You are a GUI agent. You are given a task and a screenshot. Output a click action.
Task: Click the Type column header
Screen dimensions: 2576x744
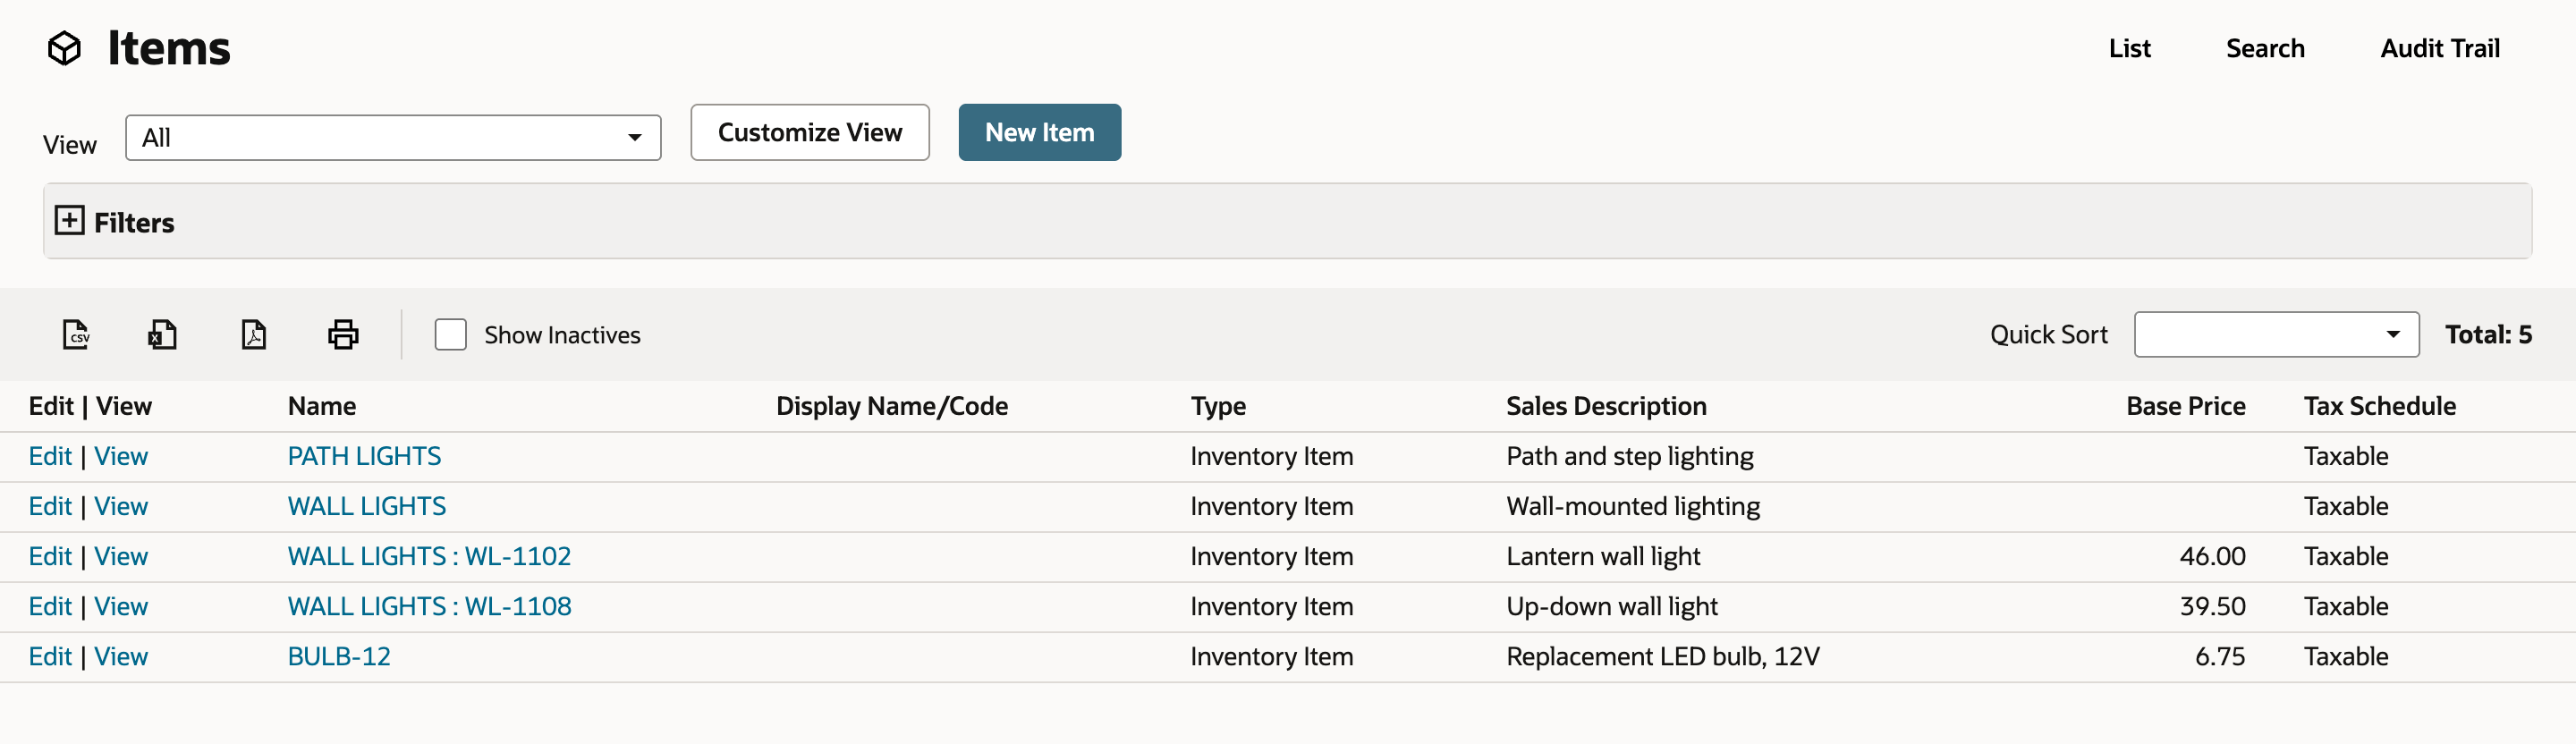click(x=1218, y=406)
